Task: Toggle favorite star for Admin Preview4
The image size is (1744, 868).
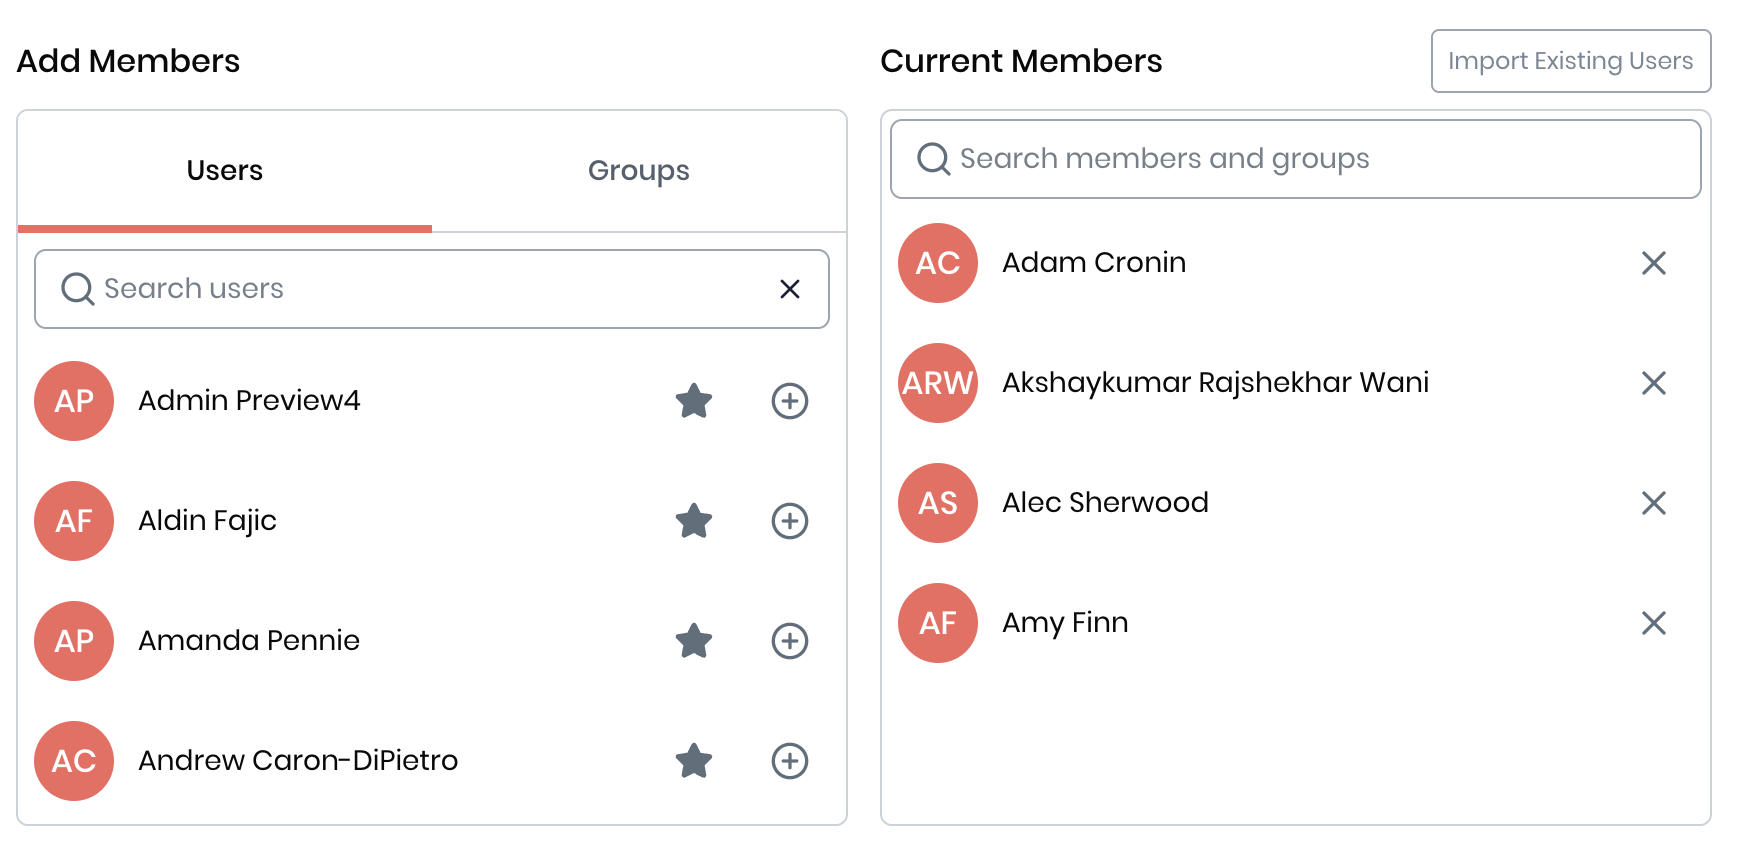Action: tap(694, 401)
